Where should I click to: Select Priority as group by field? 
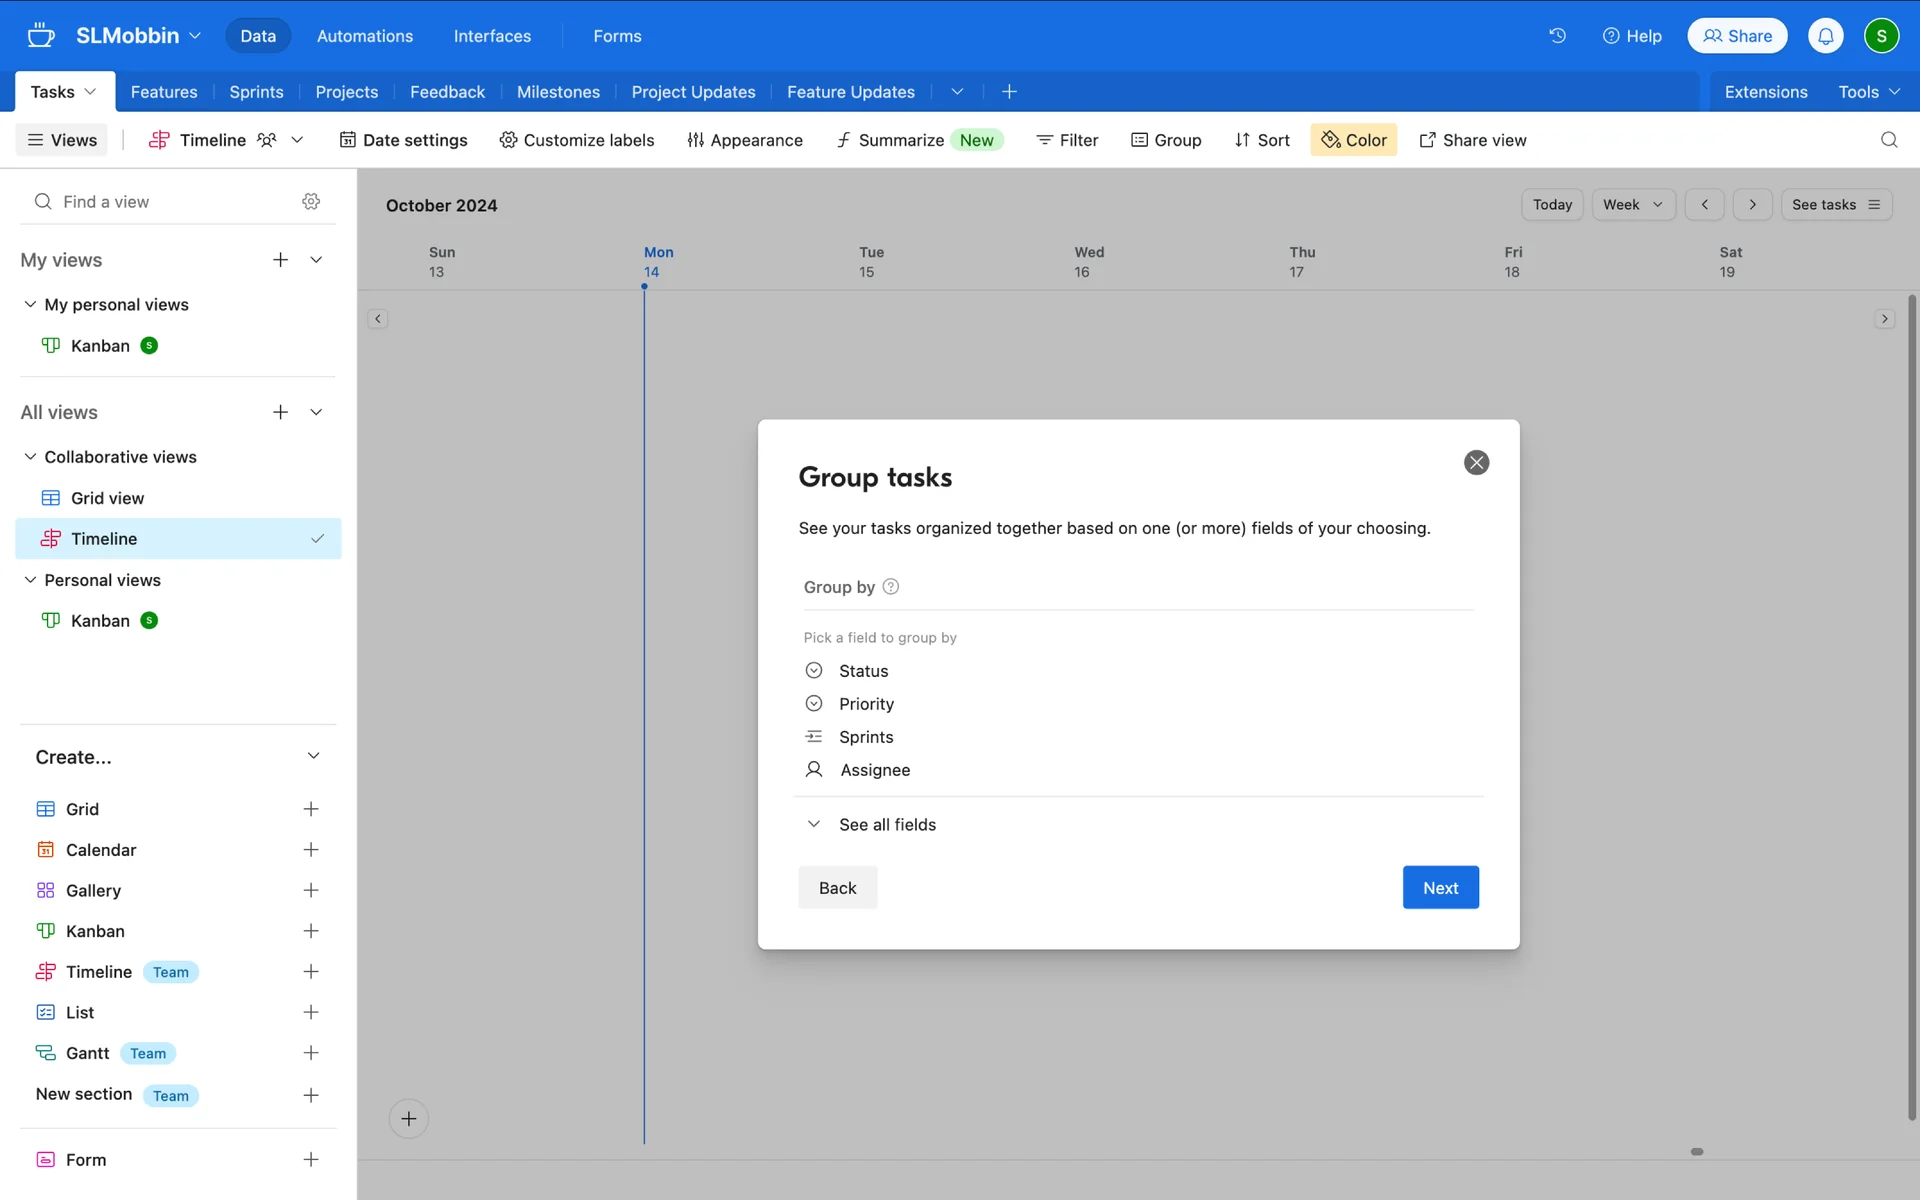point(866,704)
